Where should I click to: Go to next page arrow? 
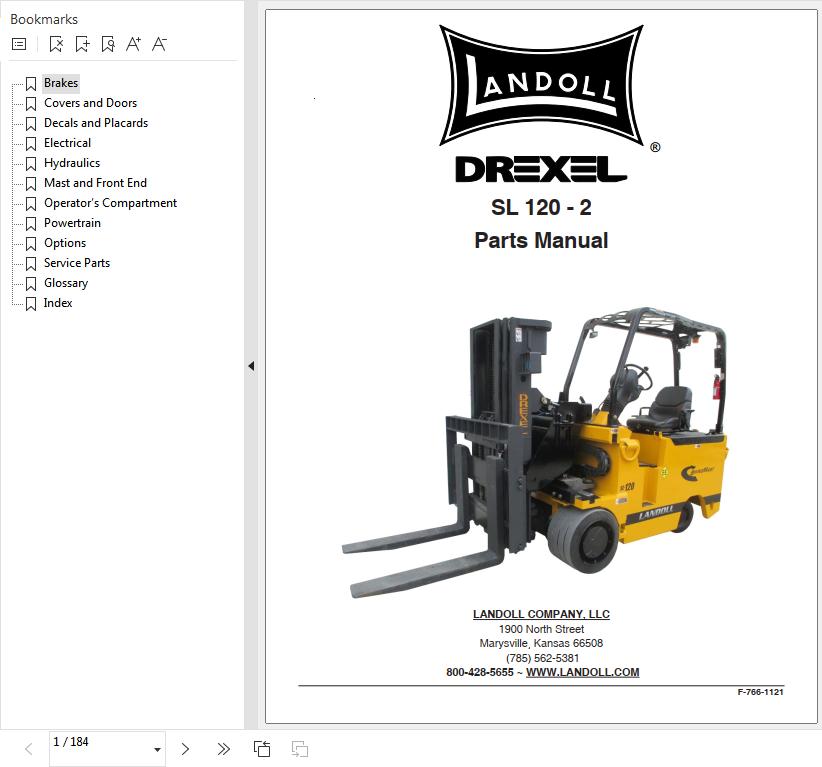(x=185, y=749)
